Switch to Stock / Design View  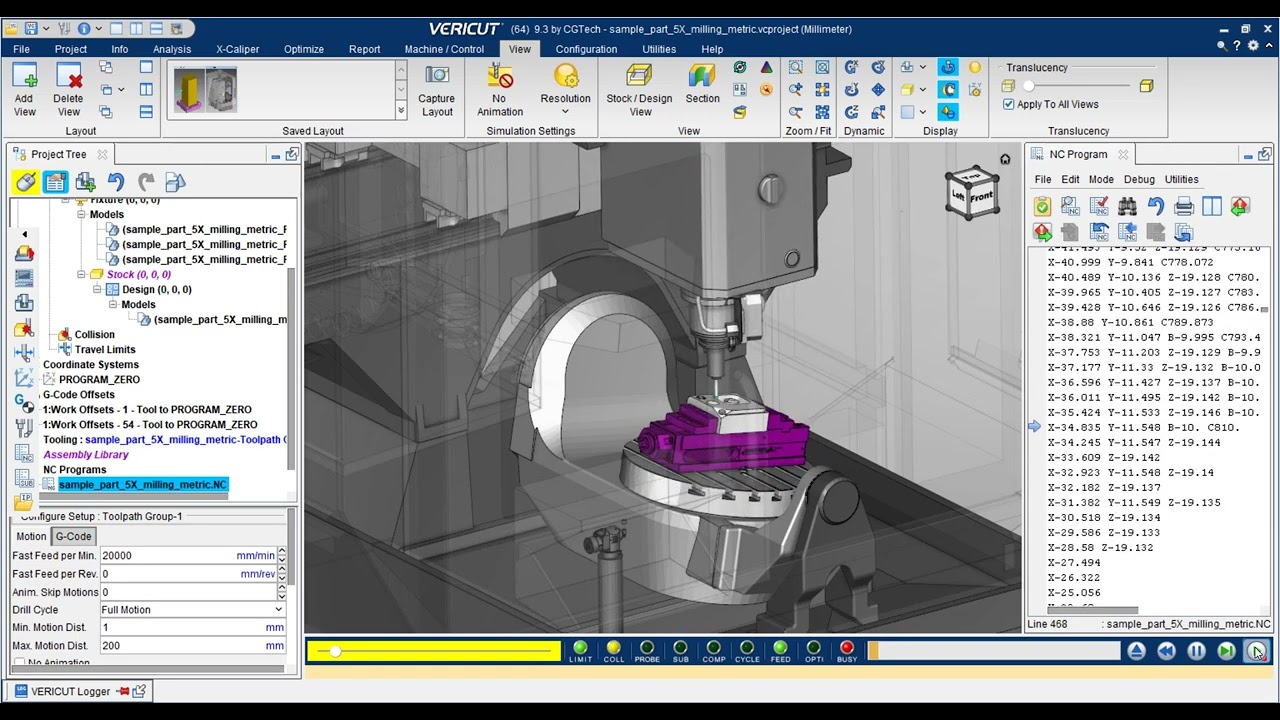point(640,90)
